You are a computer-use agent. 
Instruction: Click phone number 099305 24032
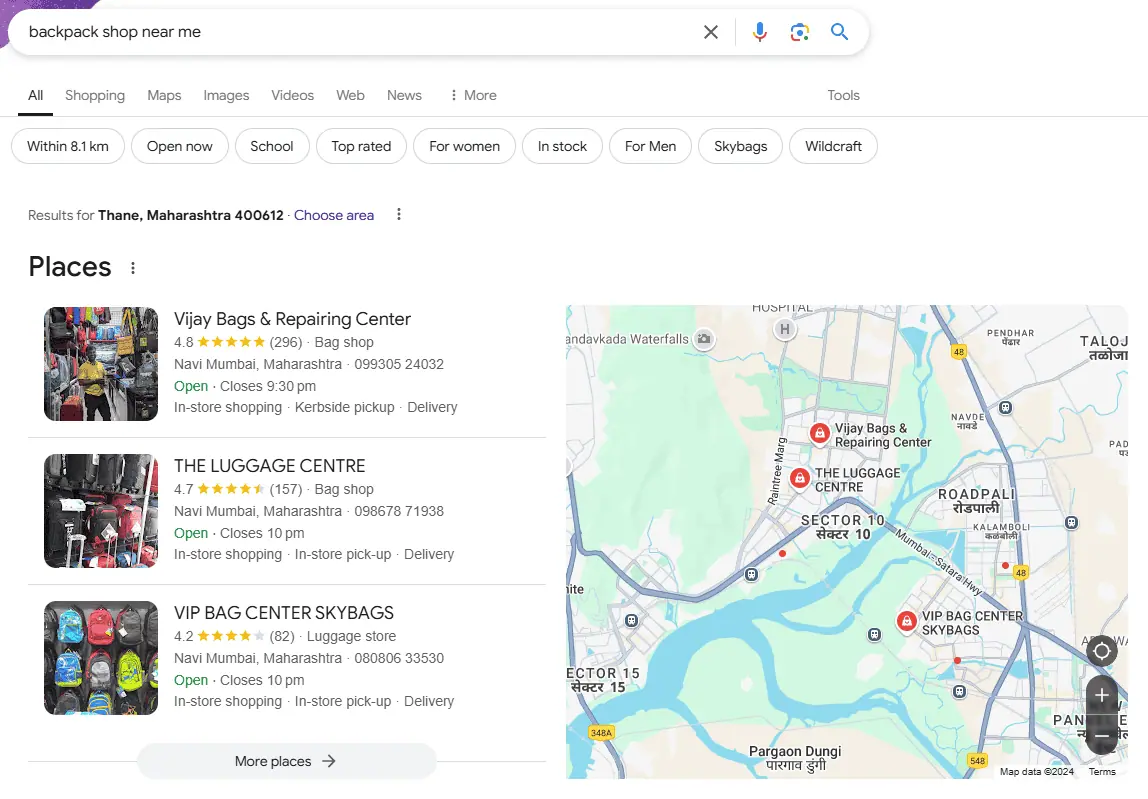pyautogui.click(x=399, y=364)
